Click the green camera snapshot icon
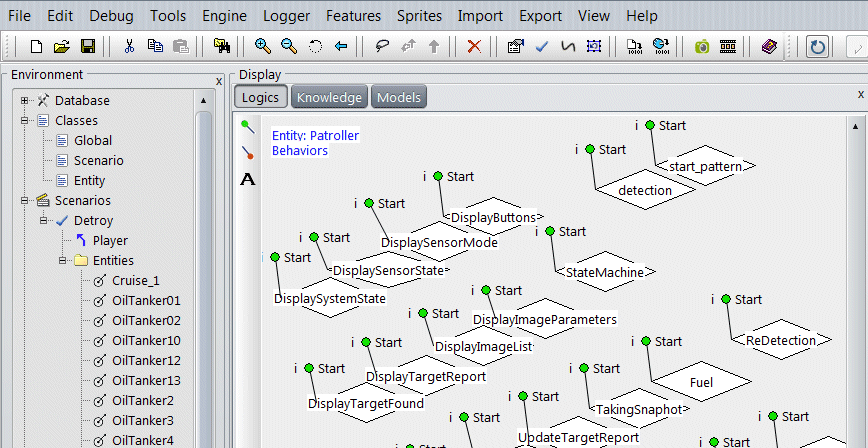Screen dimensions: 868x448 pyautogui.click(x=702, y=47)
